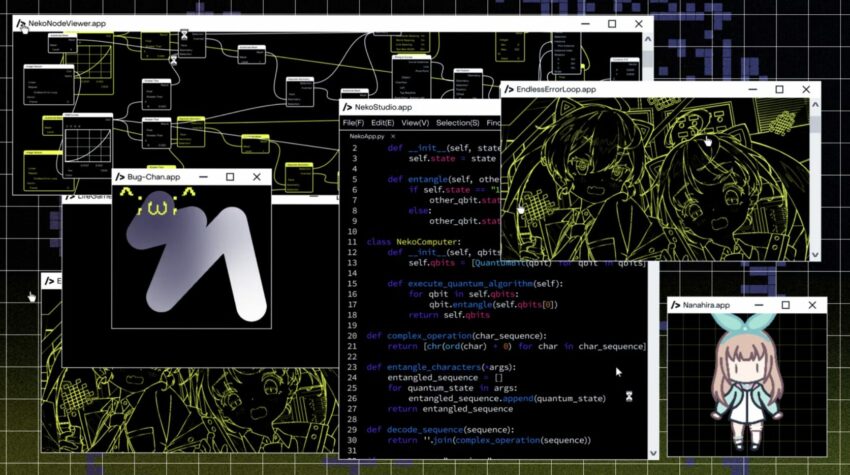Image resolution: width=850 pixels, height=475 pixels.
Task: Click the Bug-Chan.app window title text
Action: click(x=153, y=177)
